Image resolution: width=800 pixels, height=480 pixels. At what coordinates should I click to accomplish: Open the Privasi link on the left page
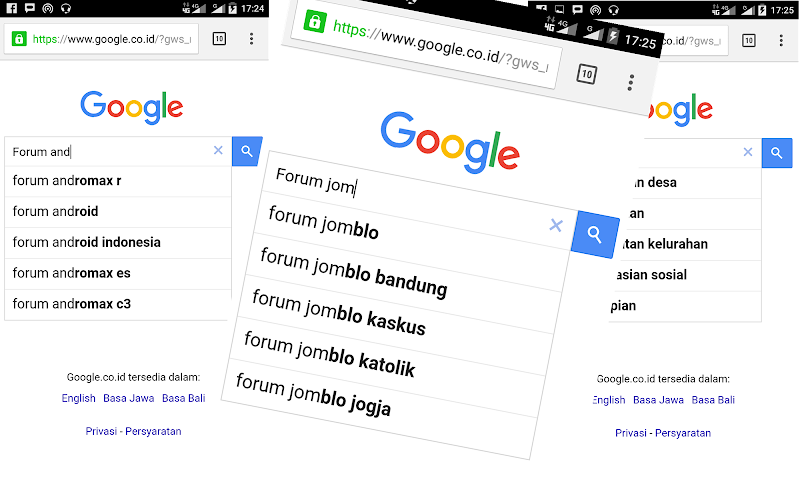coord(101,431)
